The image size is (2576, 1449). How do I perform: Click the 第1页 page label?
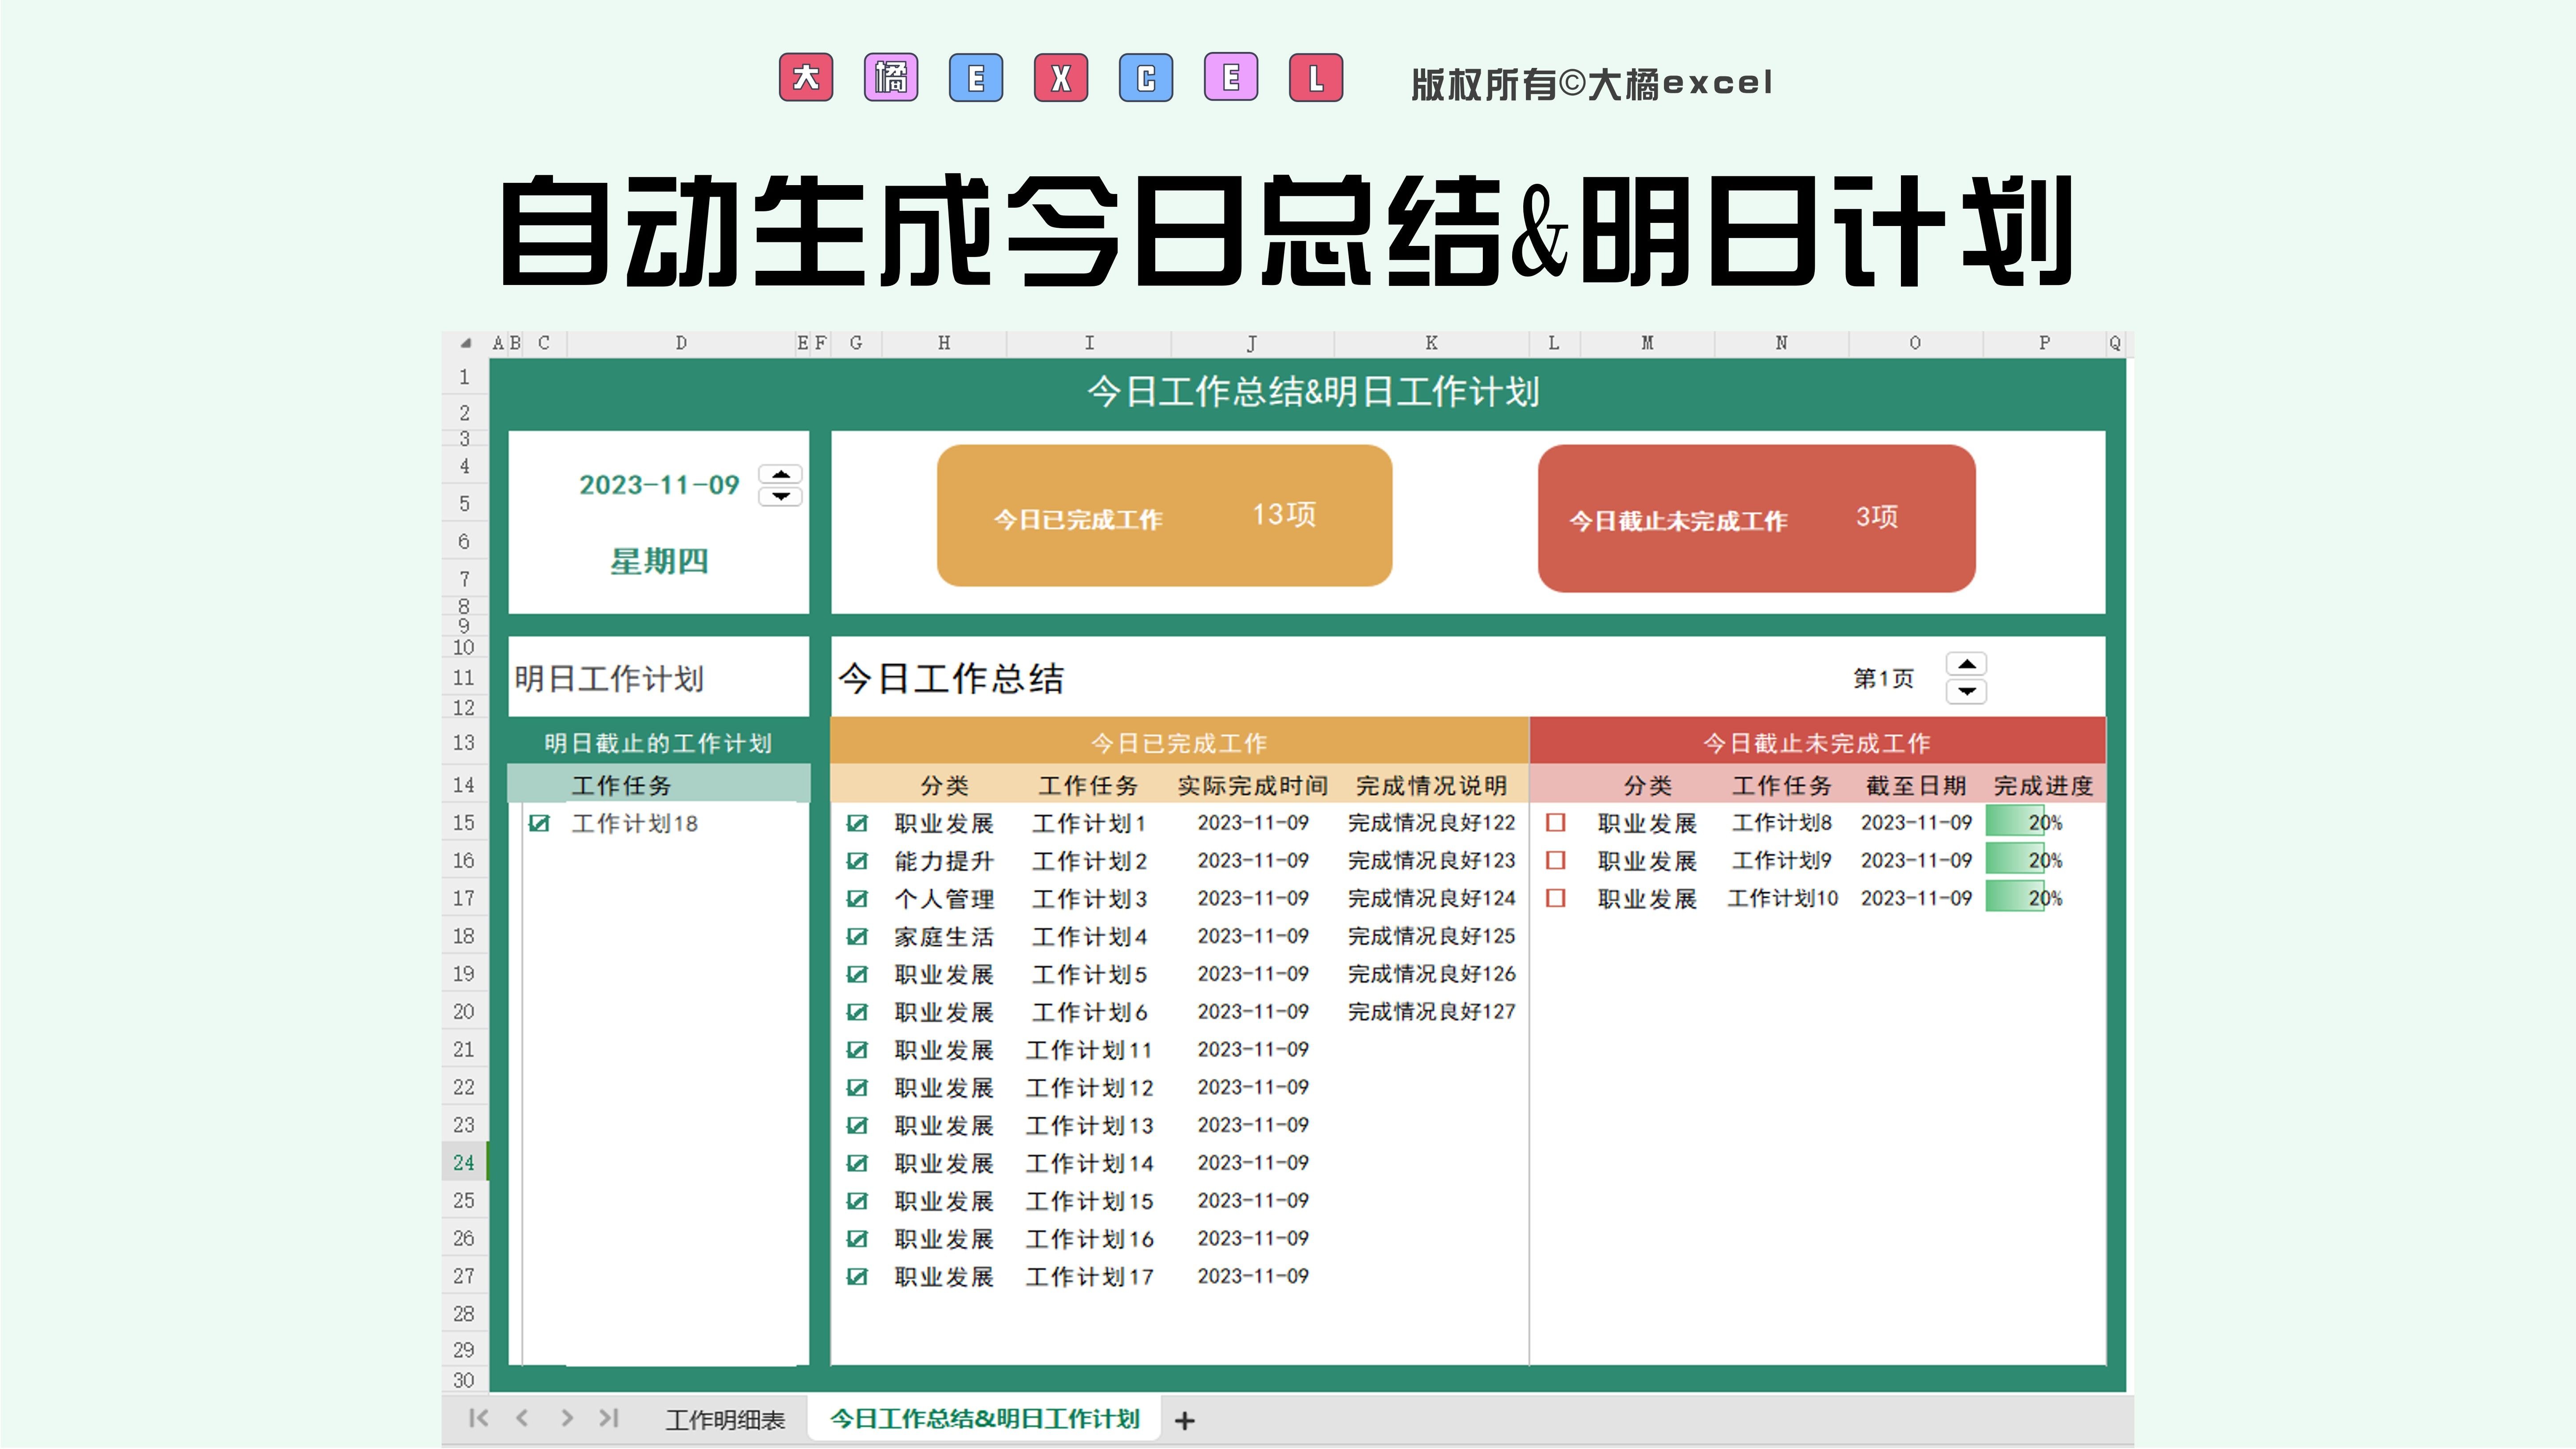click(1883, 679)
